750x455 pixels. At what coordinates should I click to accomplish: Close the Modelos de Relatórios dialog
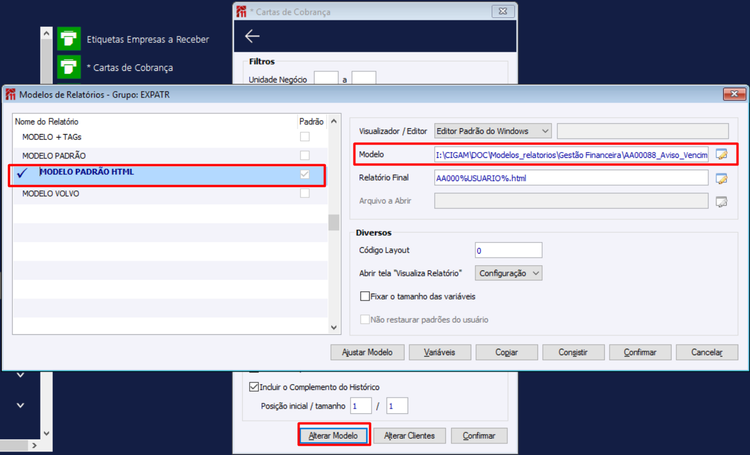(734, 94)
